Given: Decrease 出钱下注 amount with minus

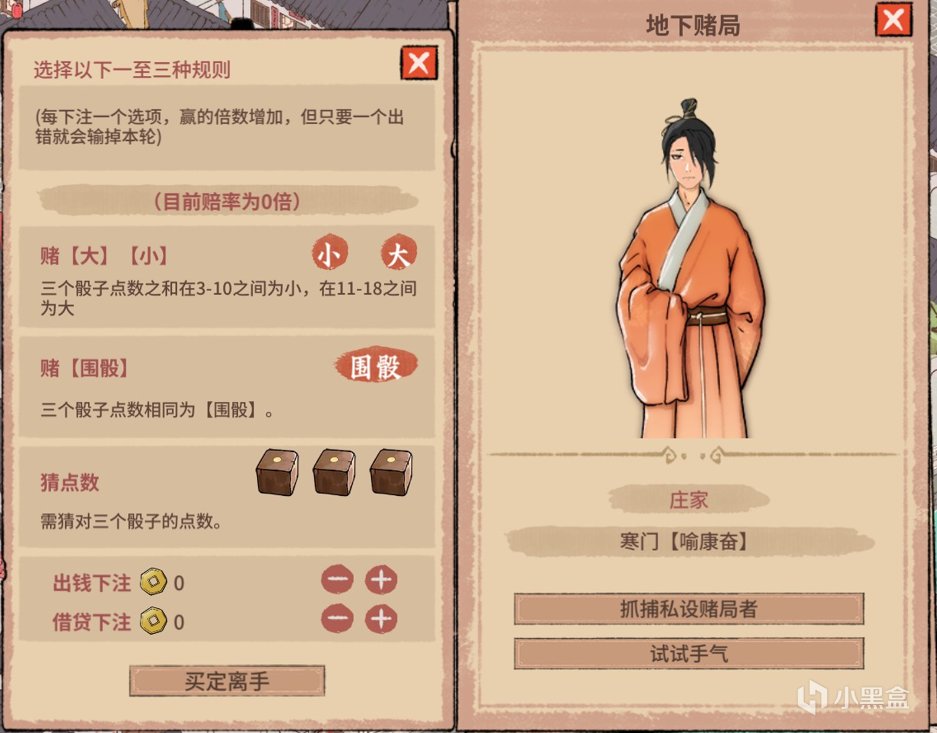Looking at the screenshot, I should click(338, 579).
